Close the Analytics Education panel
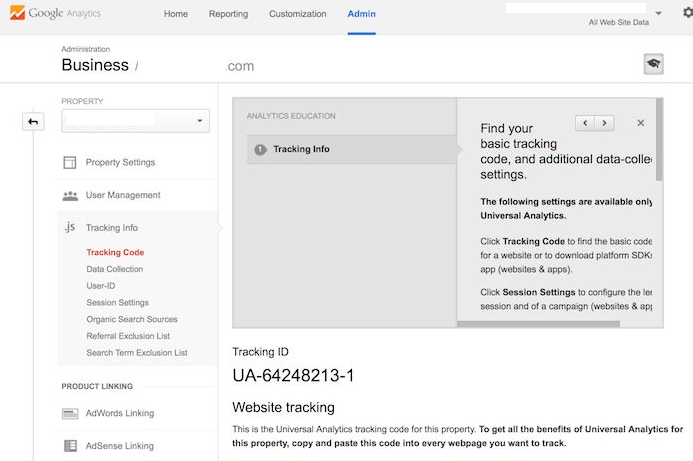Screen dimensions: 693x461 (641, 123)
